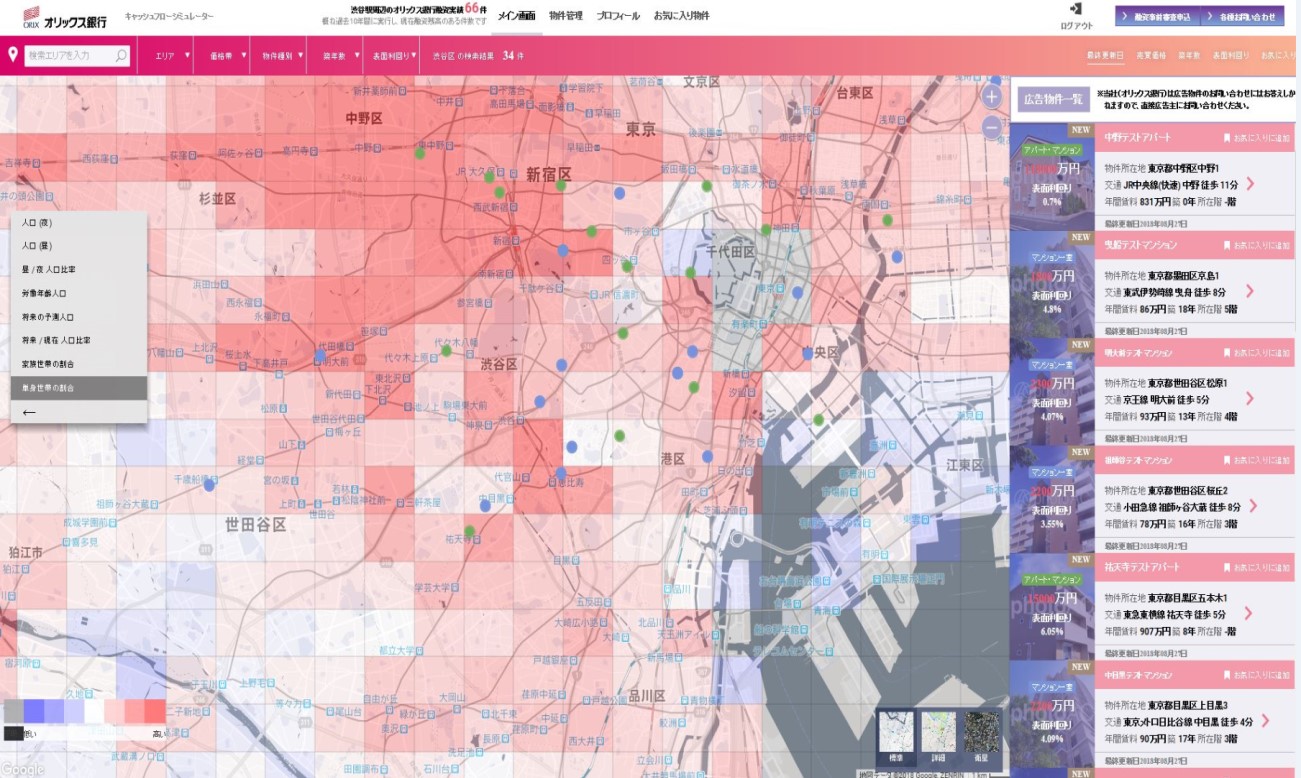Click 広告物件一覧 button

pyautogui.click(x=1051, y=99)
